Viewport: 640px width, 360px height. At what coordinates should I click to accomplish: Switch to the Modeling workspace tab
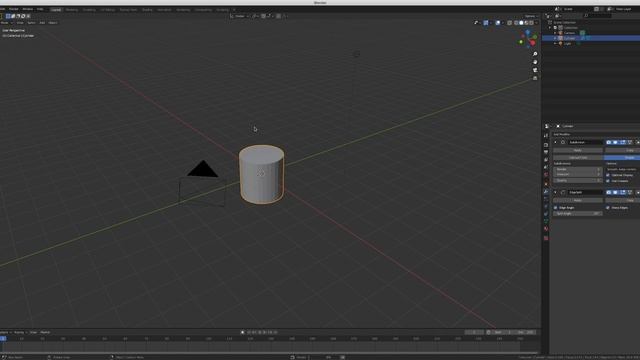click(71, 9)
